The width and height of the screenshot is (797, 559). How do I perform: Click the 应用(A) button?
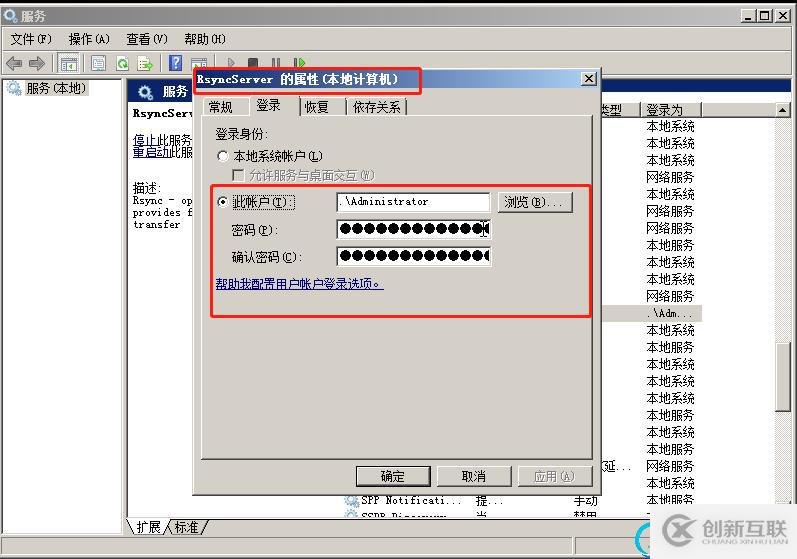coord(555,476)
